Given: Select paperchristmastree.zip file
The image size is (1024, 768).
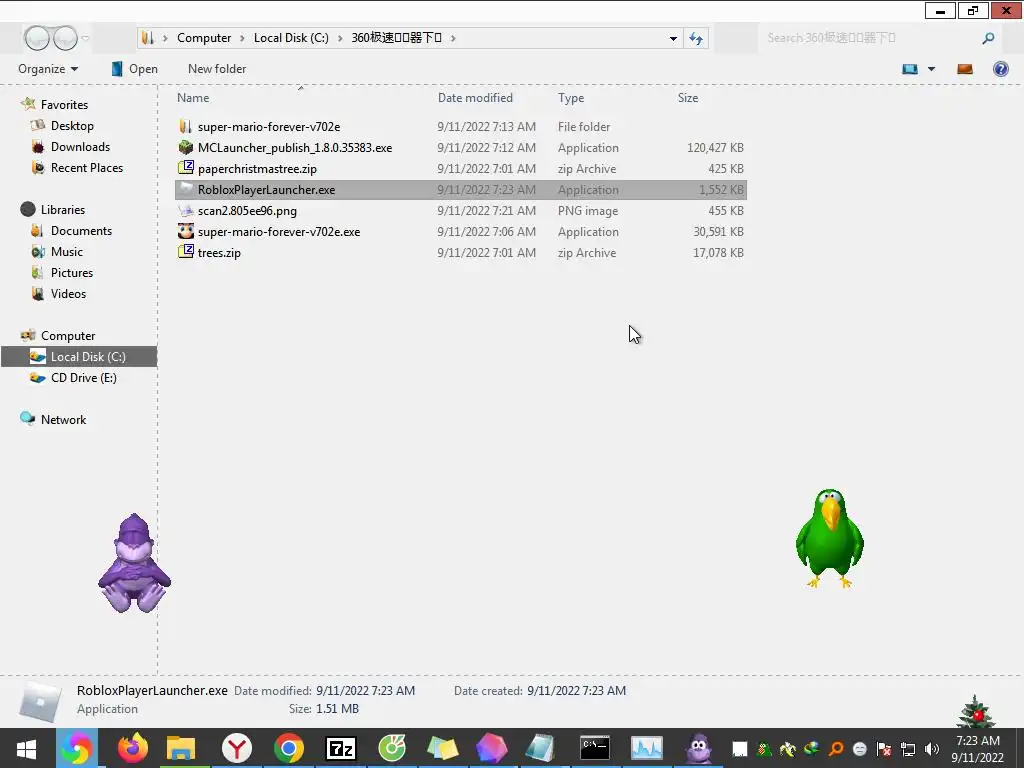Looking at the screenshot, I should coord(257,168).
